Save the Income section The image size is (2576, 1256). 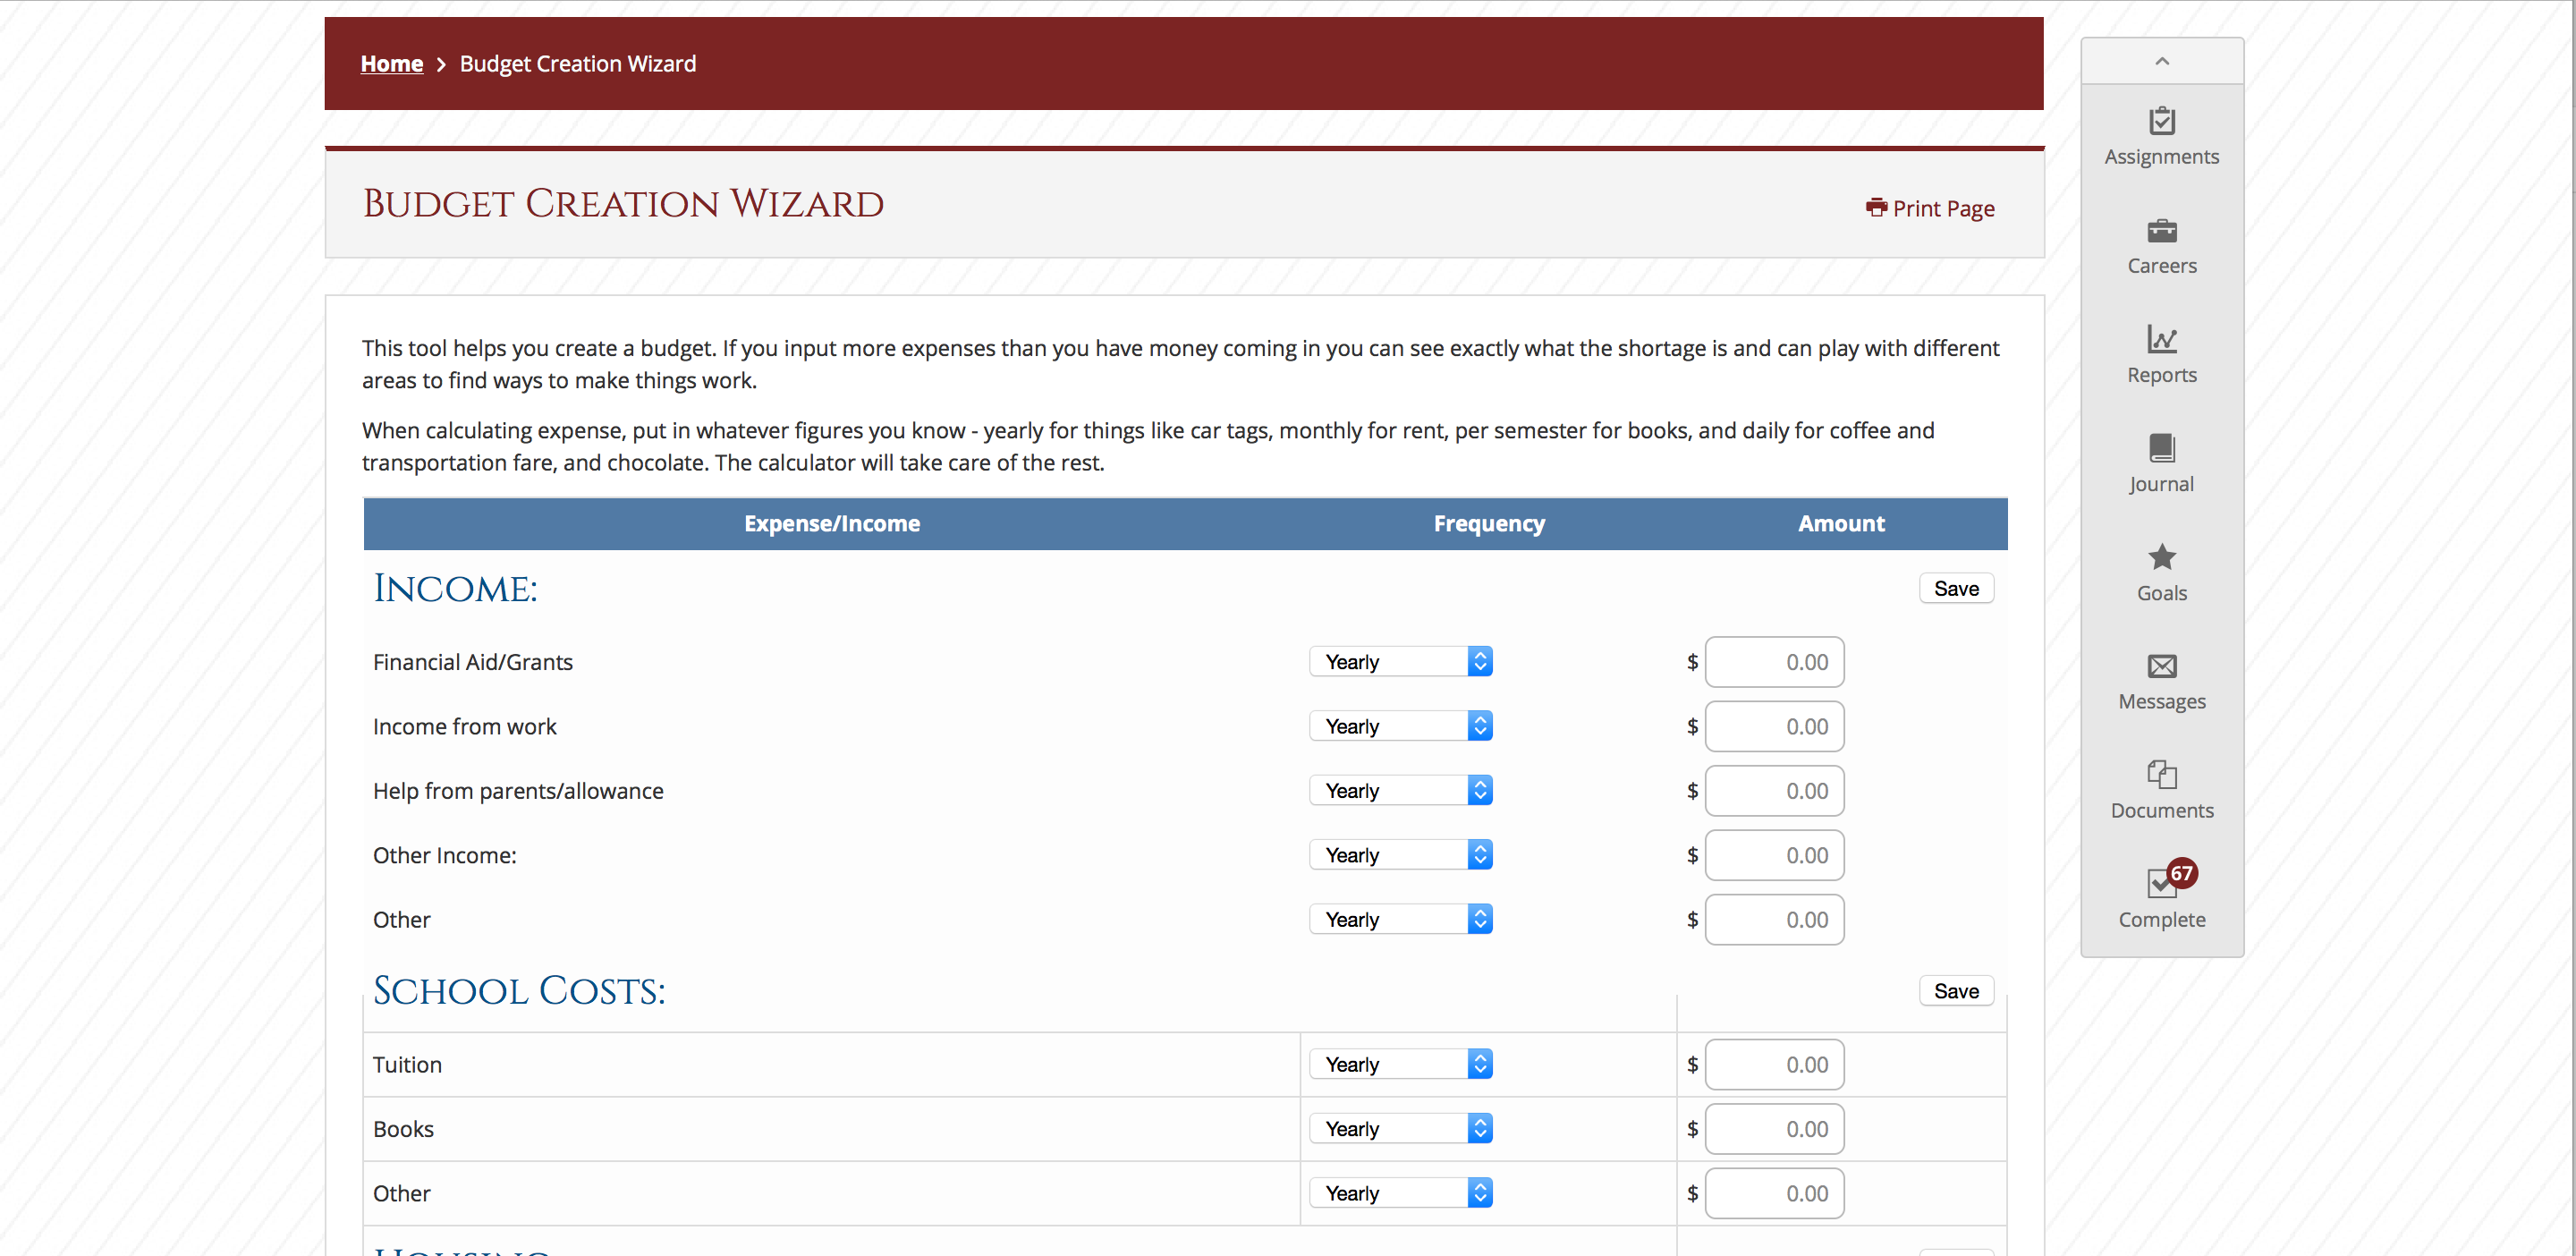[1955, 588]
